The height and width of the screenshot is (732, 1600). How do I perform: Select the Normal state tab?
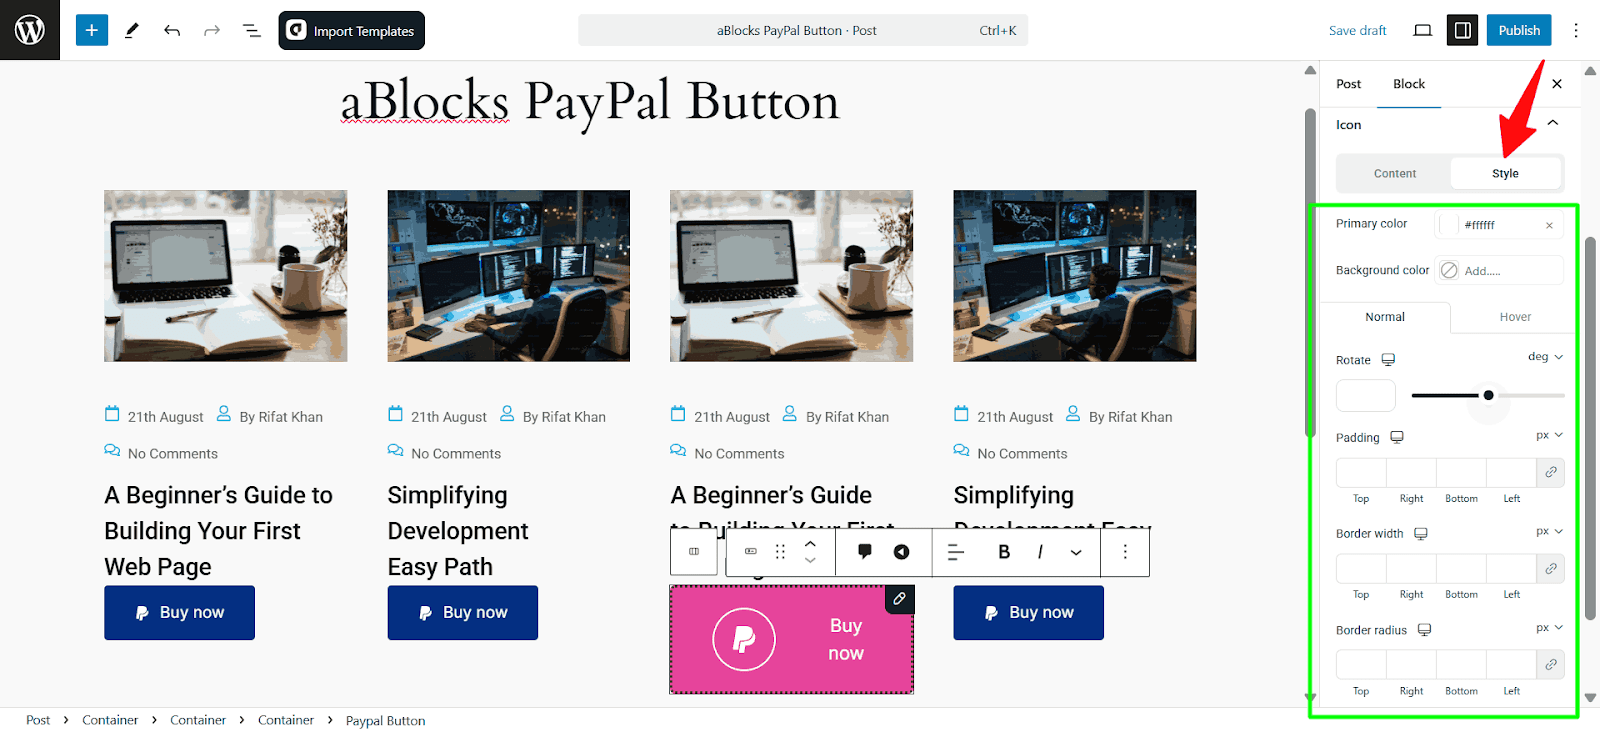pyautogui.click(x=1385, y=317)
